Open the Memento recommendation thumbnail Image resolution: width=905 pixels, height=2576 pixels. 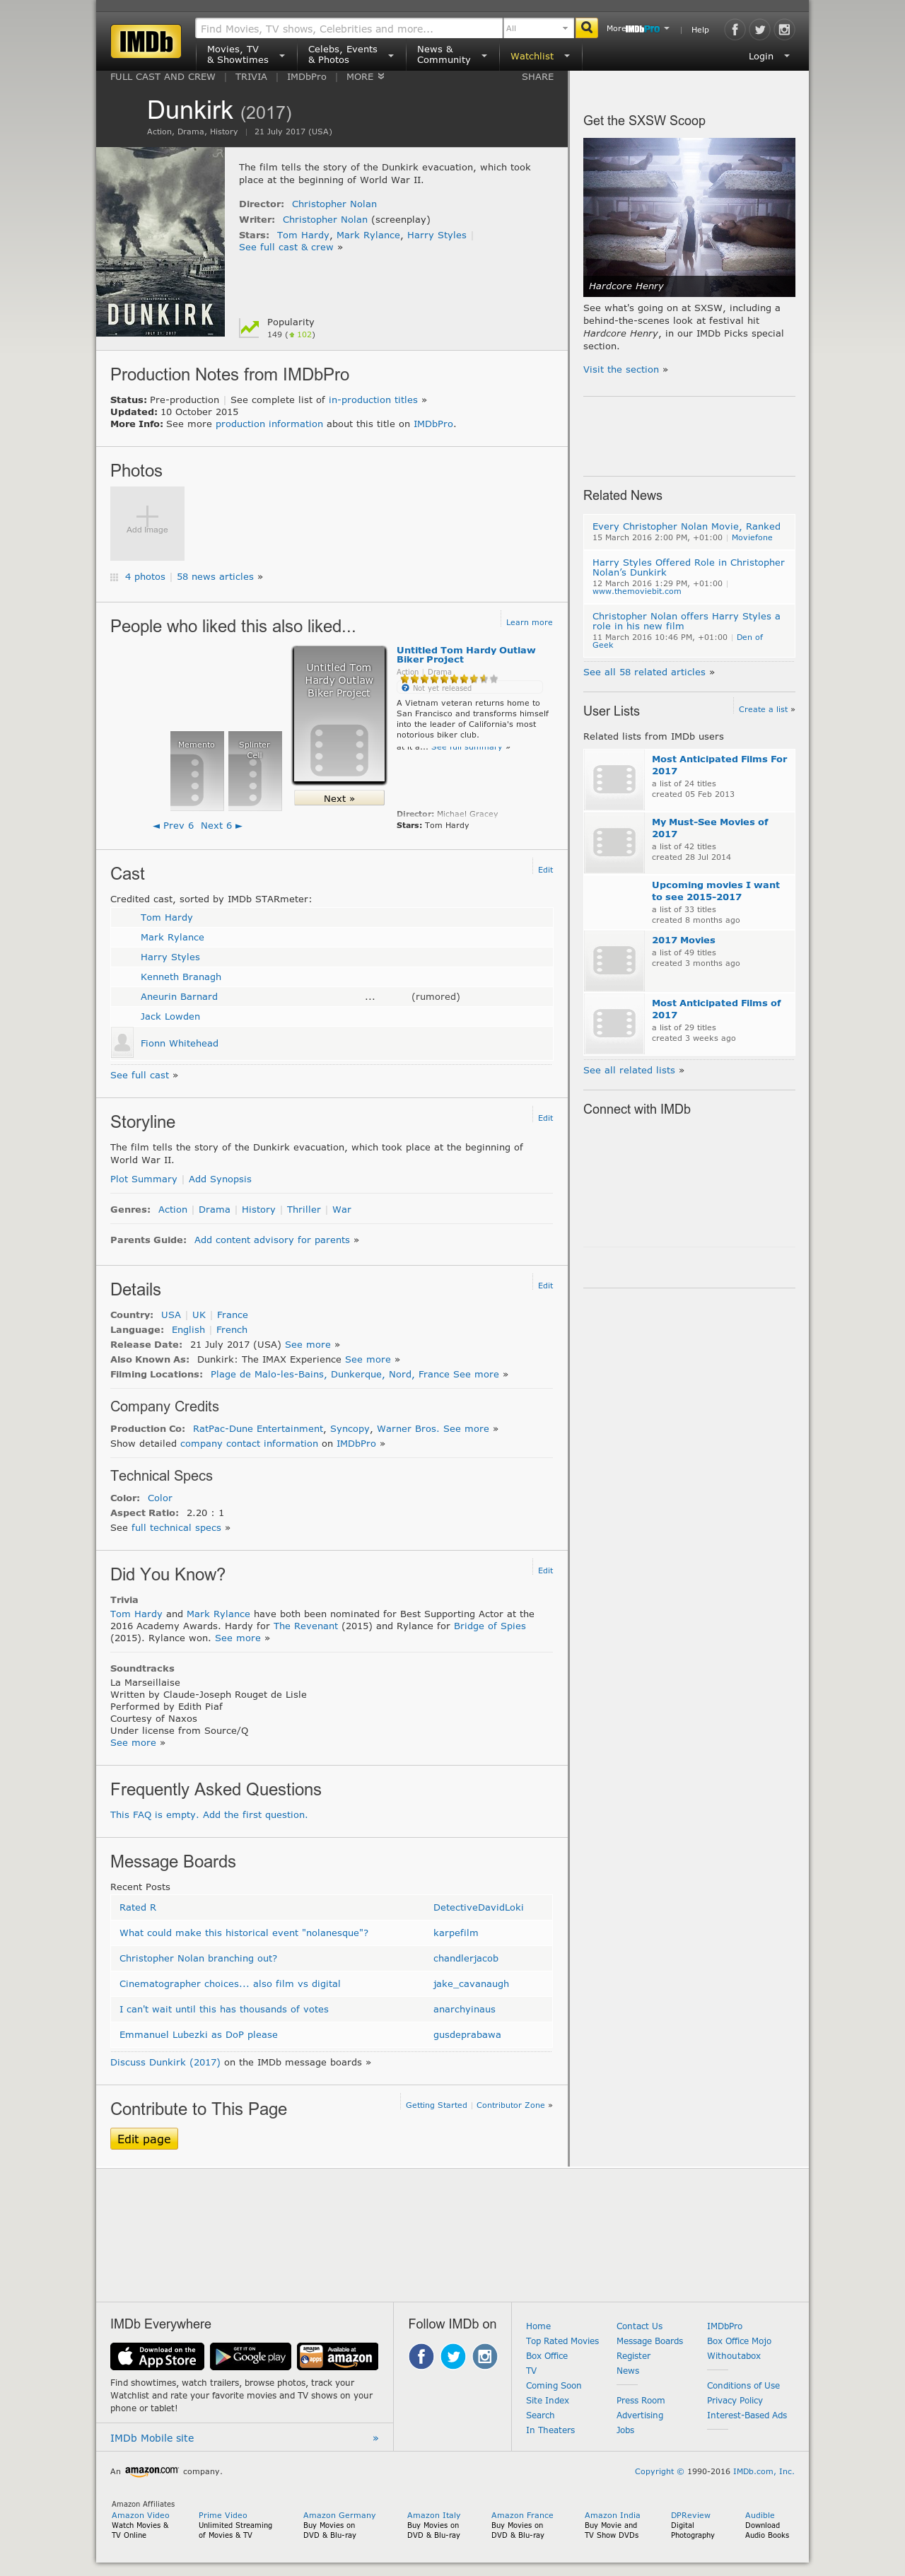[196, 770]
